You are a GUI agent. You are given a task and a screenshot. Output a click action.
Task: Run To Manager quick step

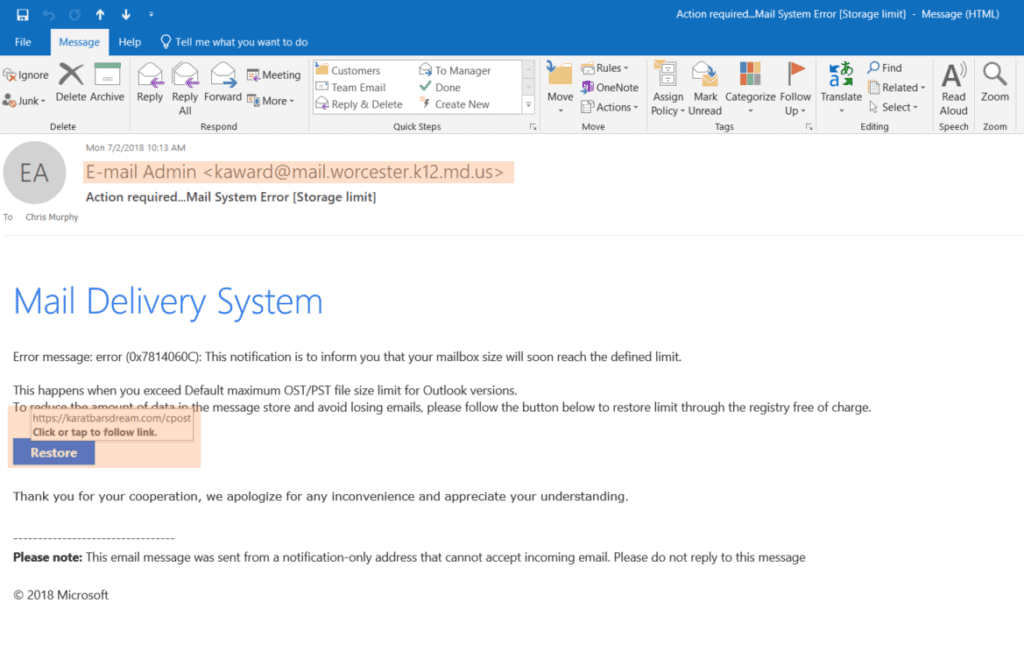click(455, 70)
